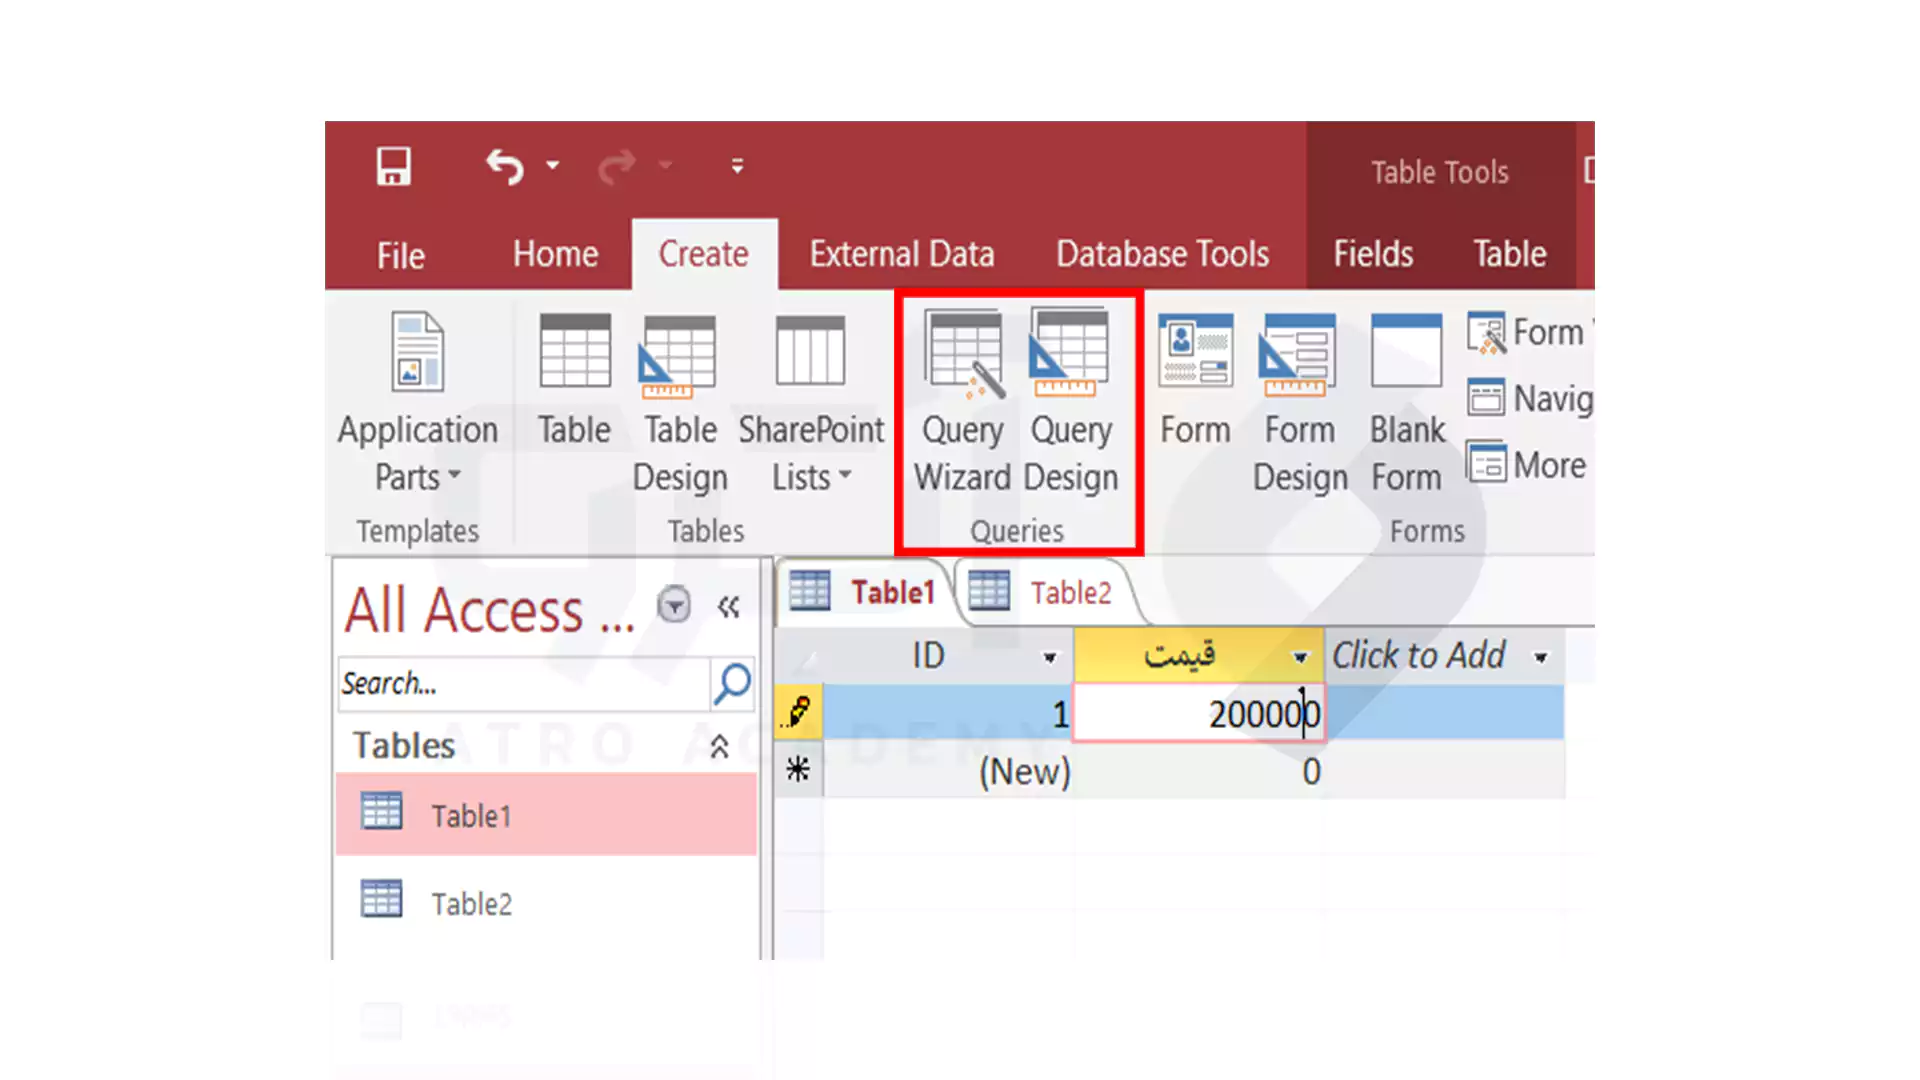This screenshot has width=1920, height=1080.
Task: Open the File tab
Action: pos(401,255)
